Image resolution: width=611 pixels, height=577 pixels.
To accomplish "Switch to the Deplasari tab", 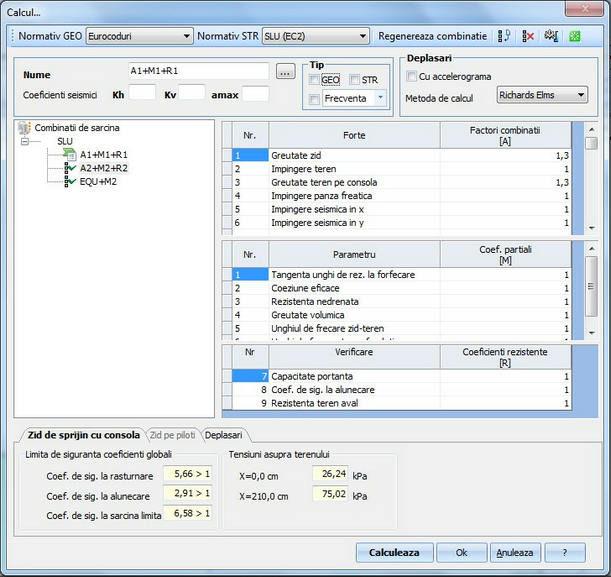I will click(223, 435).
